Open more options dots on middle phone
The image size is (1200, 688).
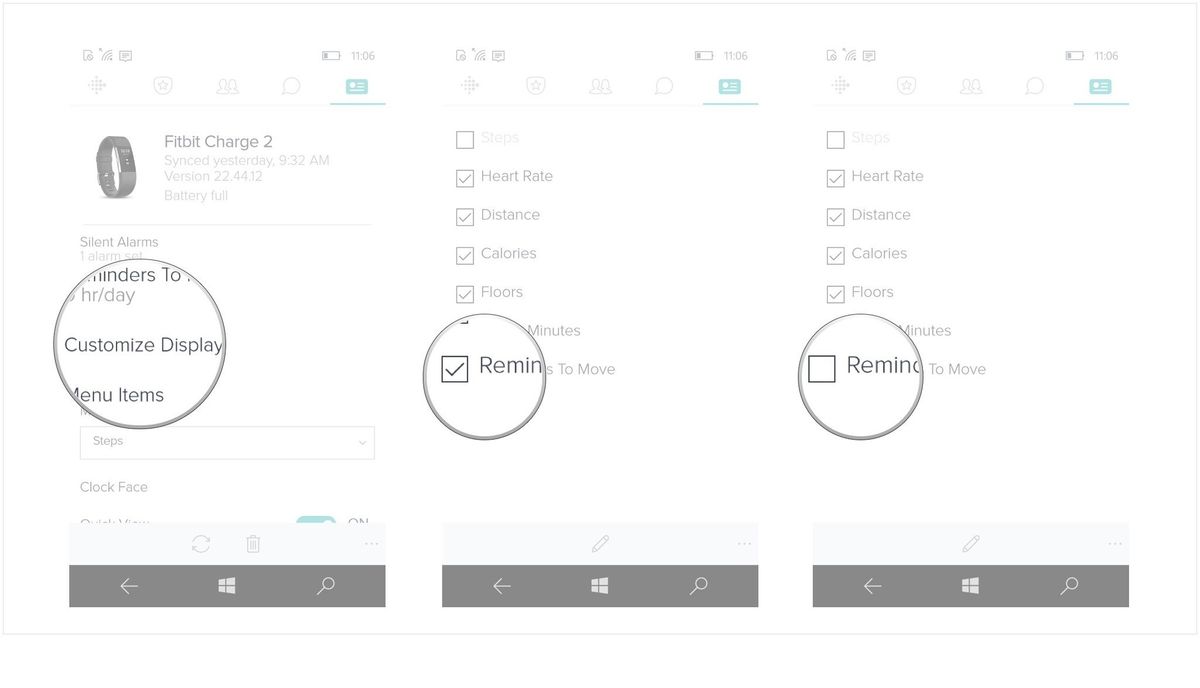point(744,544)
